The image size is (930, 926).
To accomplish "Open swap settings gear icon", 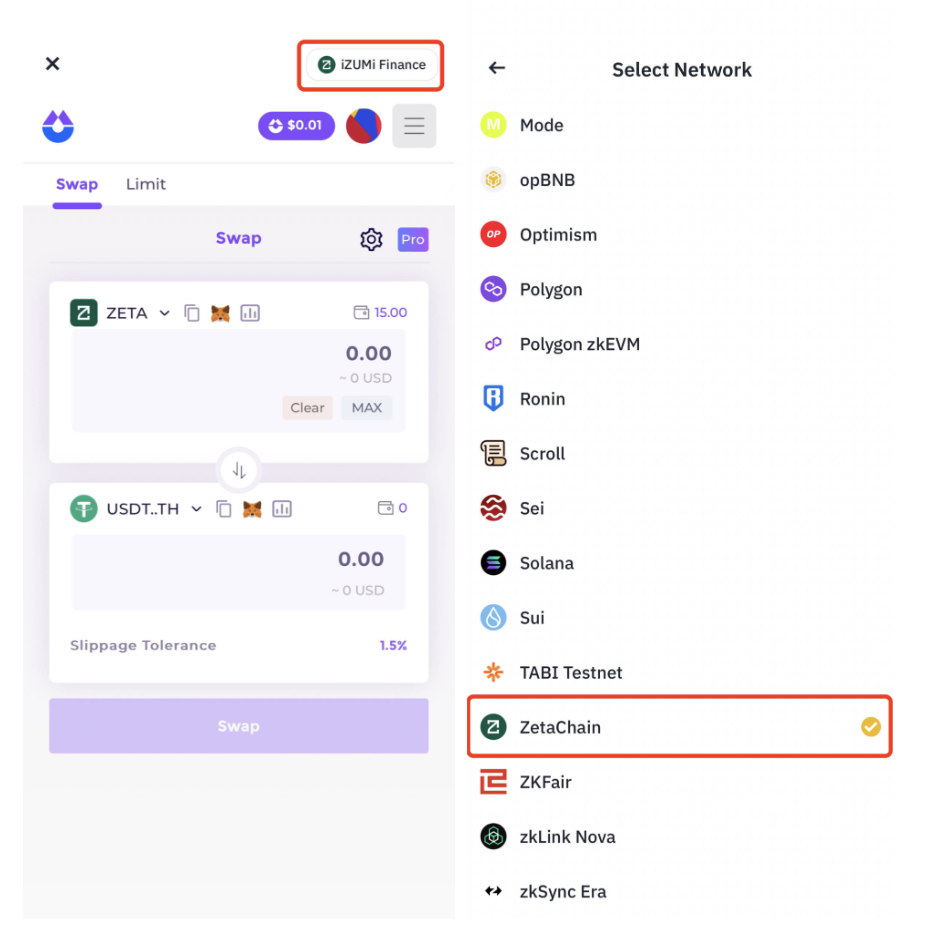I will (371, 240).
